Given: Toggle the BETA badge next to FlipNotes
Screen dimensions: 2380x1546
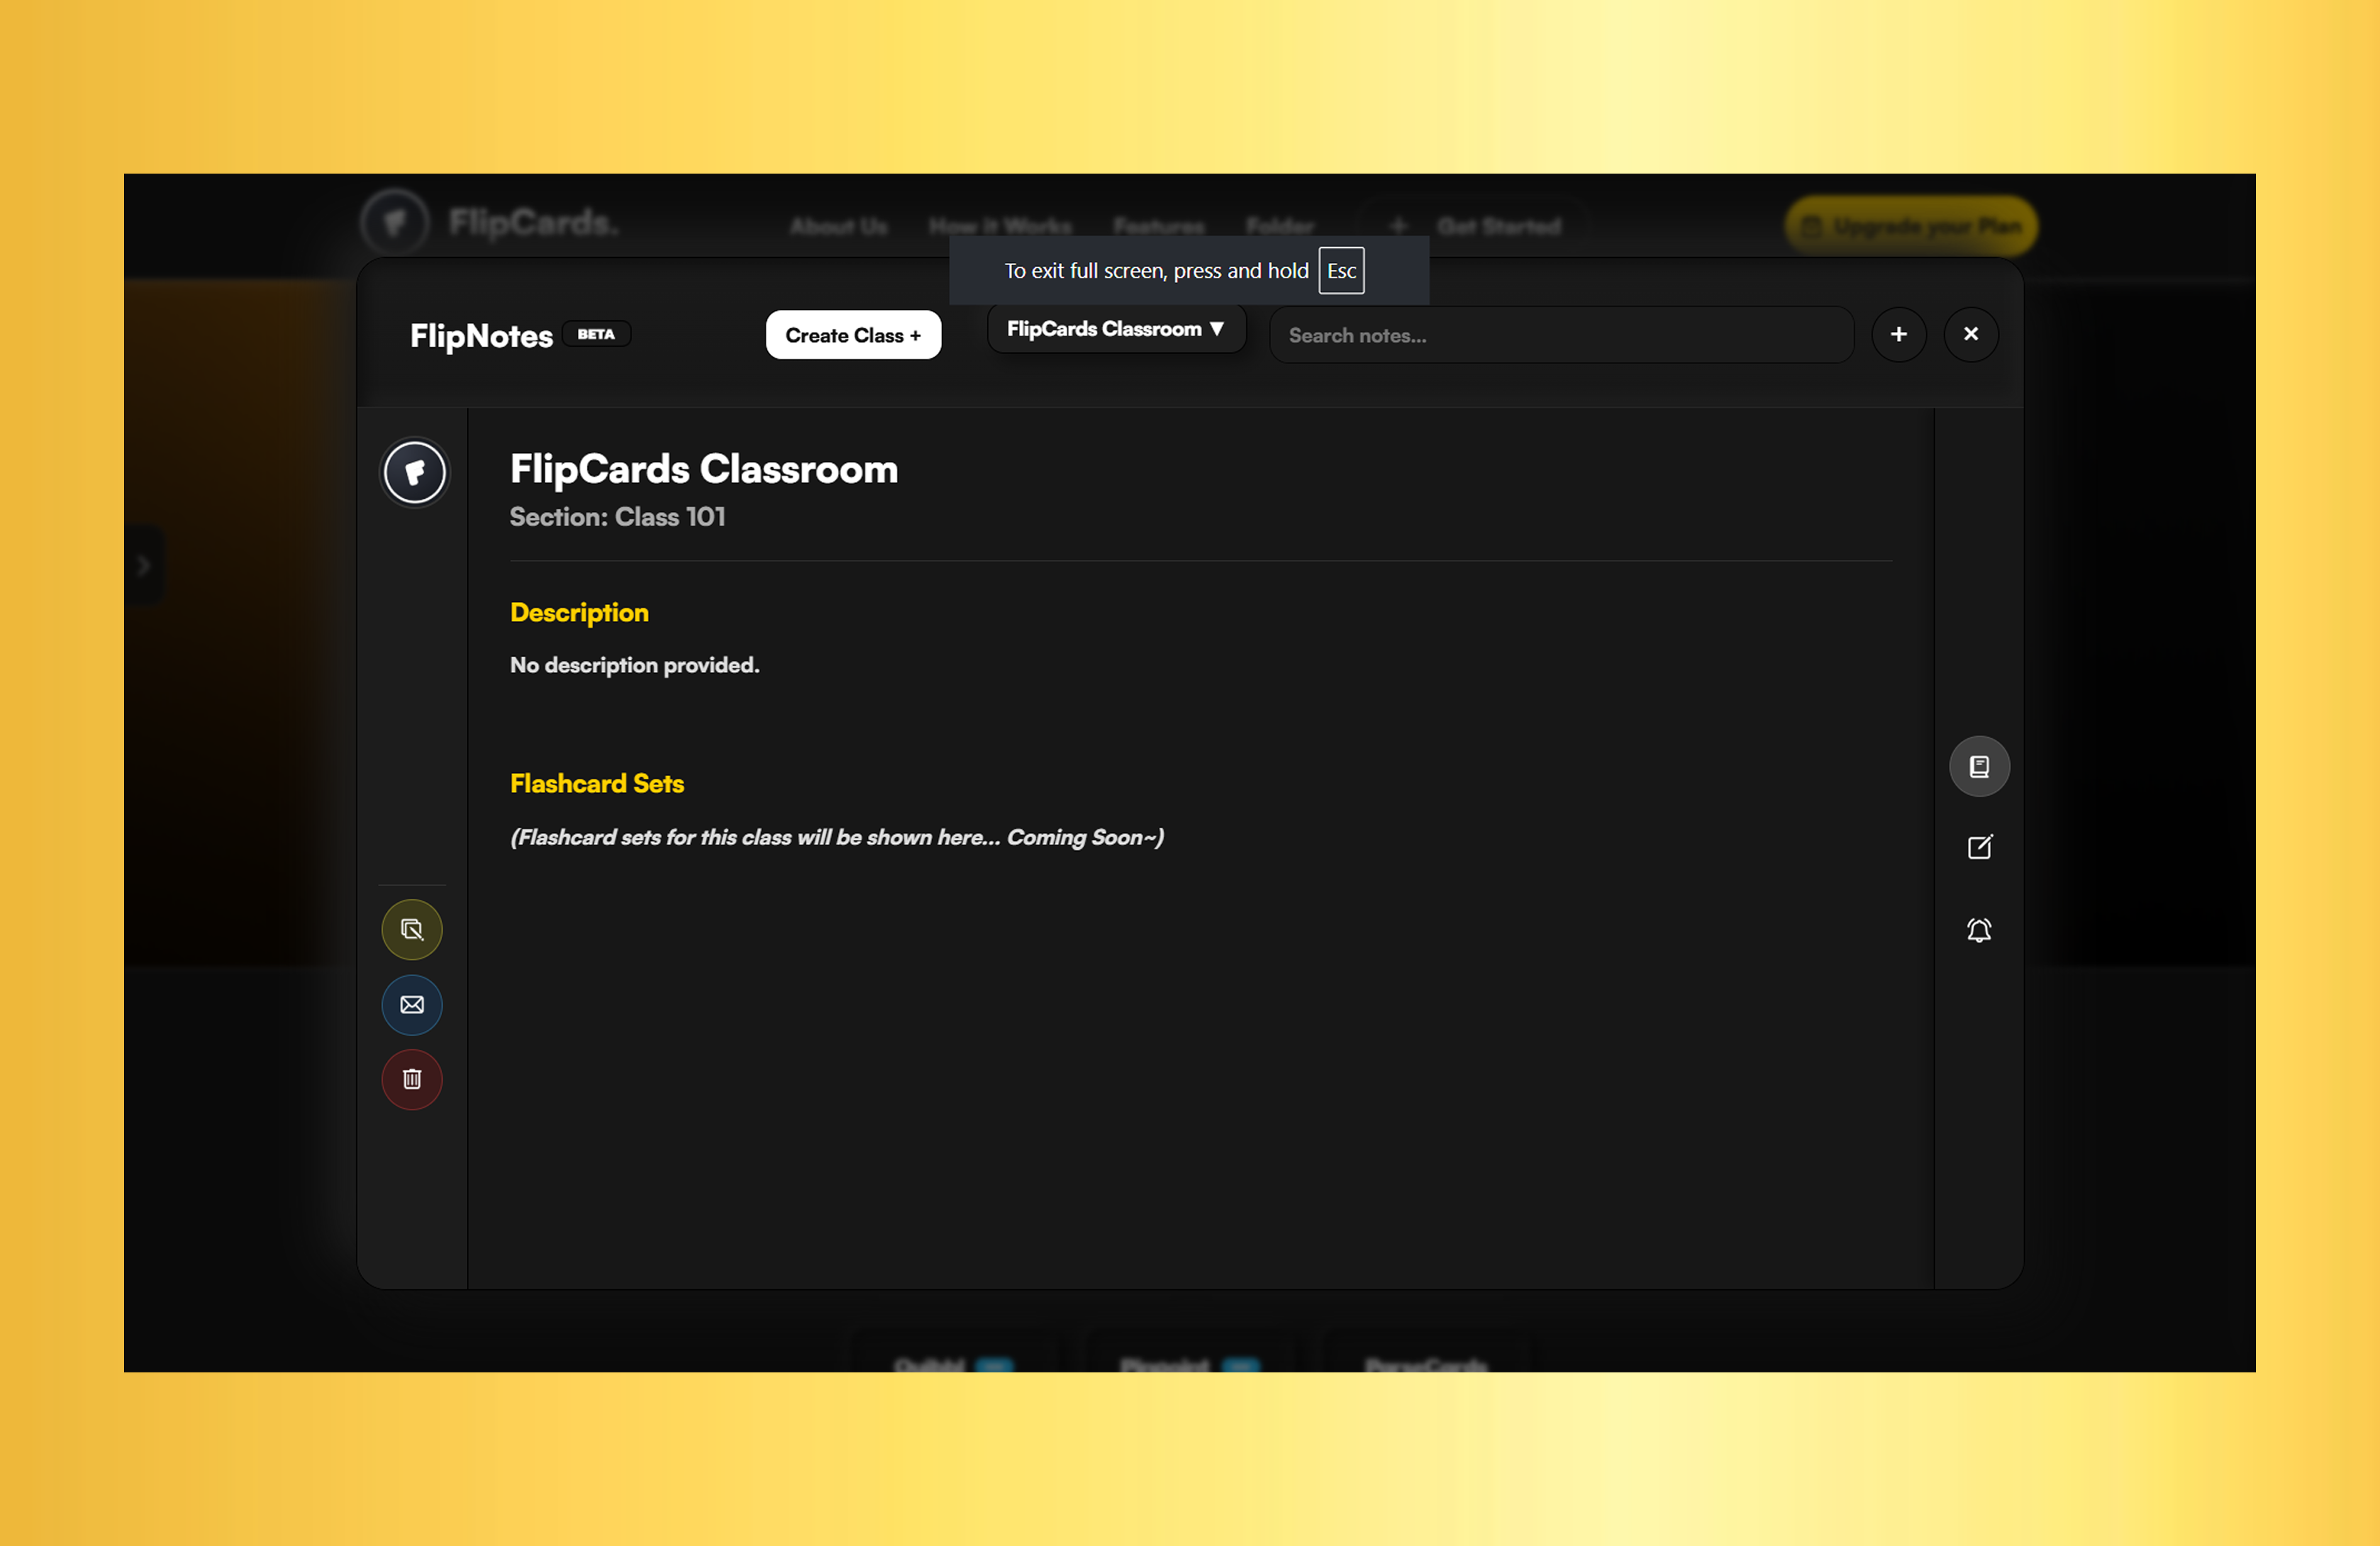Looking at the screenshot, I should point(597,334).
